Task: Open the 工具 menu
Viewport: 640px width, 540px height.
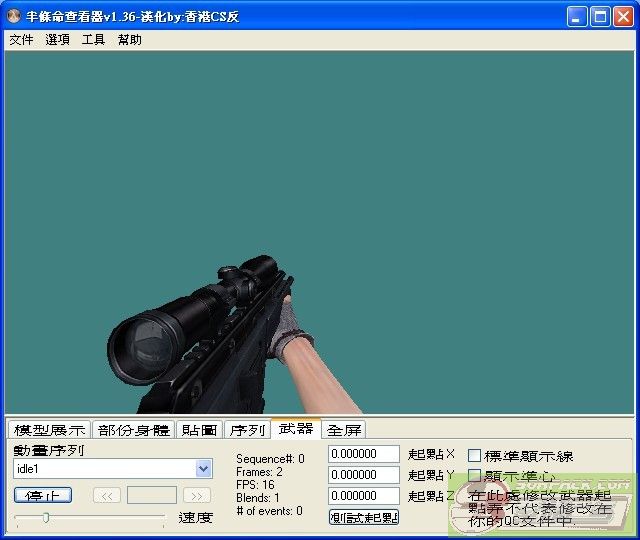Action: pos(93,40)
